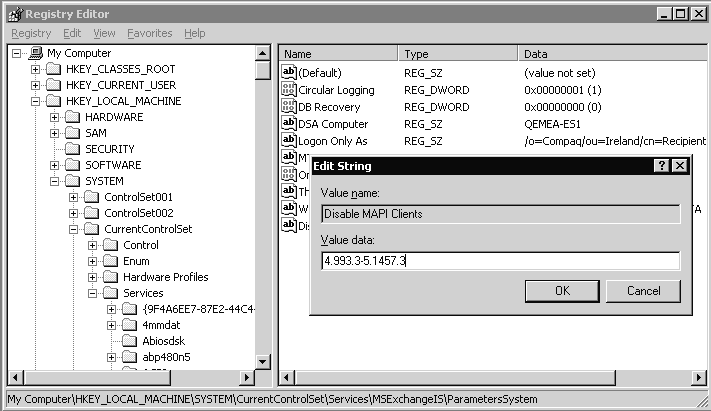Click the tree pane scroll-up arrow
This screenshot has height=411, width=711.
point(263,53)
